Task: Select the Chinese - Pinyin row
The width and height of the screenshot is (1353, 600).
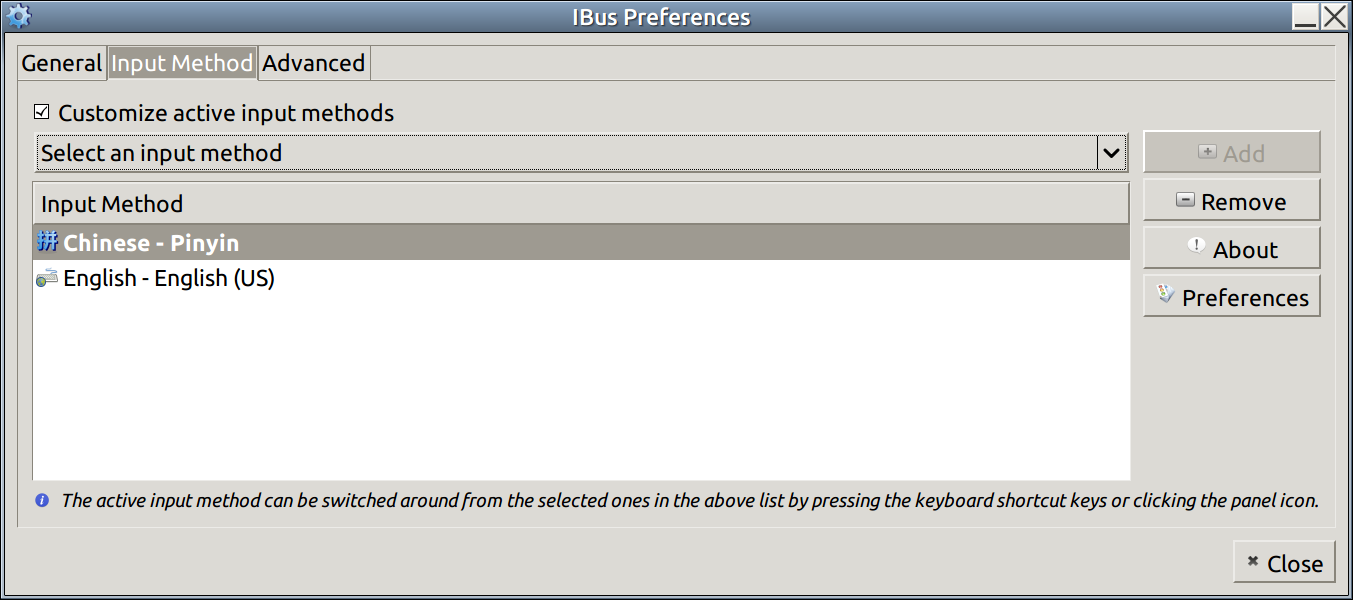Action: coord(581,242)
